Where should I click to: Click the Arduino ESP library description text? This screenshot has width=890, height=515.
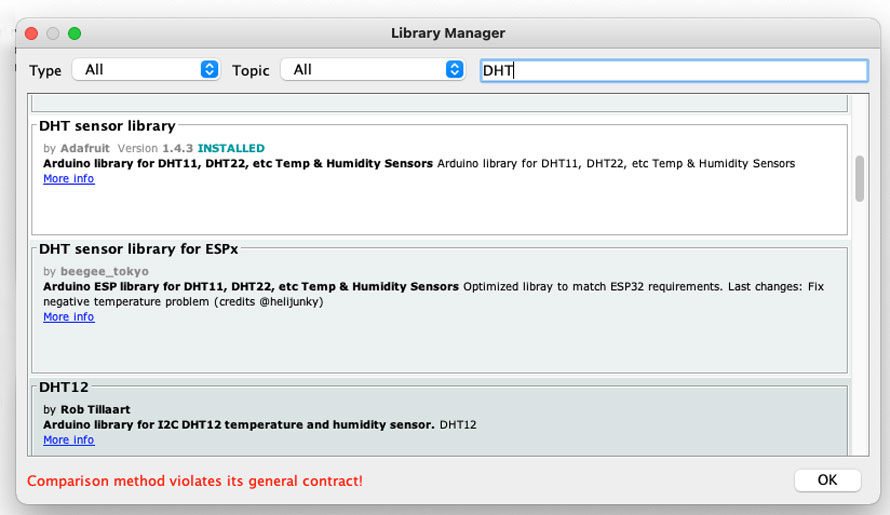click(x=251, y=286)
